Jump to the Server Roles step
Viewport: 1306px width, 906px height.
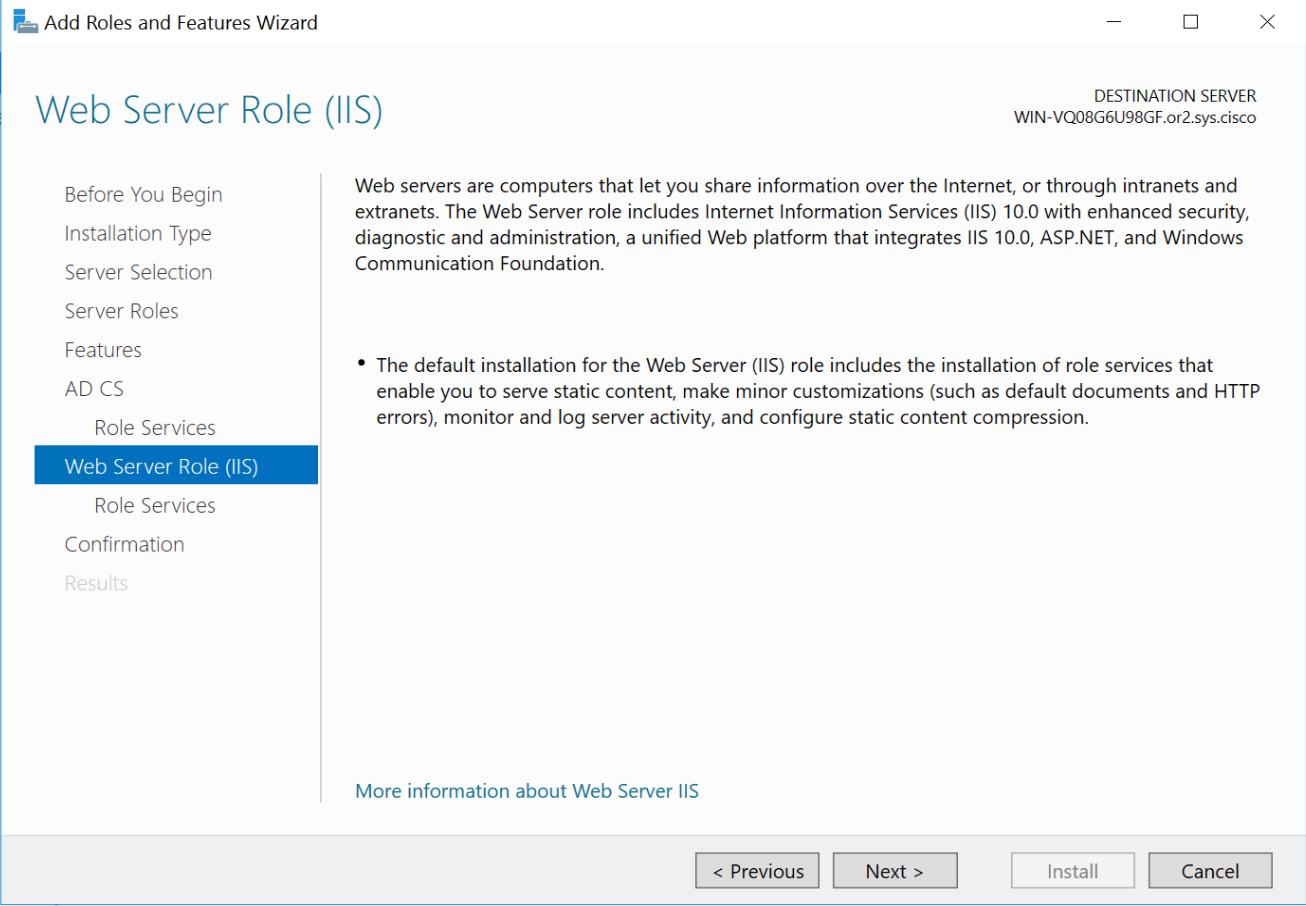(x=121, y=311)
